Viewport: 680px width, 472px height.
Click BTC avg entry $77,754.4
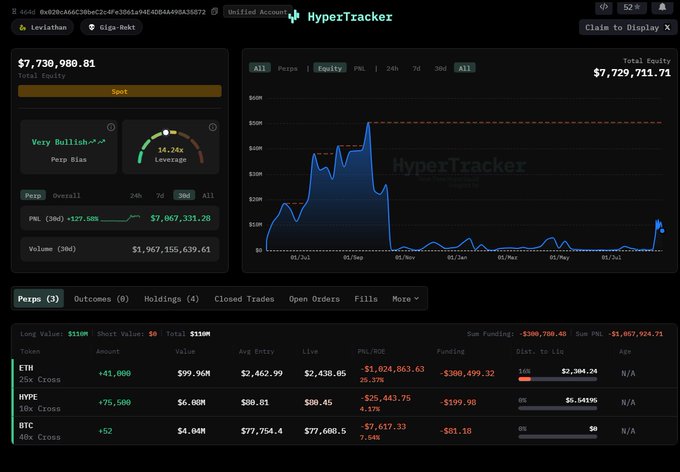(x=262, y=431)
